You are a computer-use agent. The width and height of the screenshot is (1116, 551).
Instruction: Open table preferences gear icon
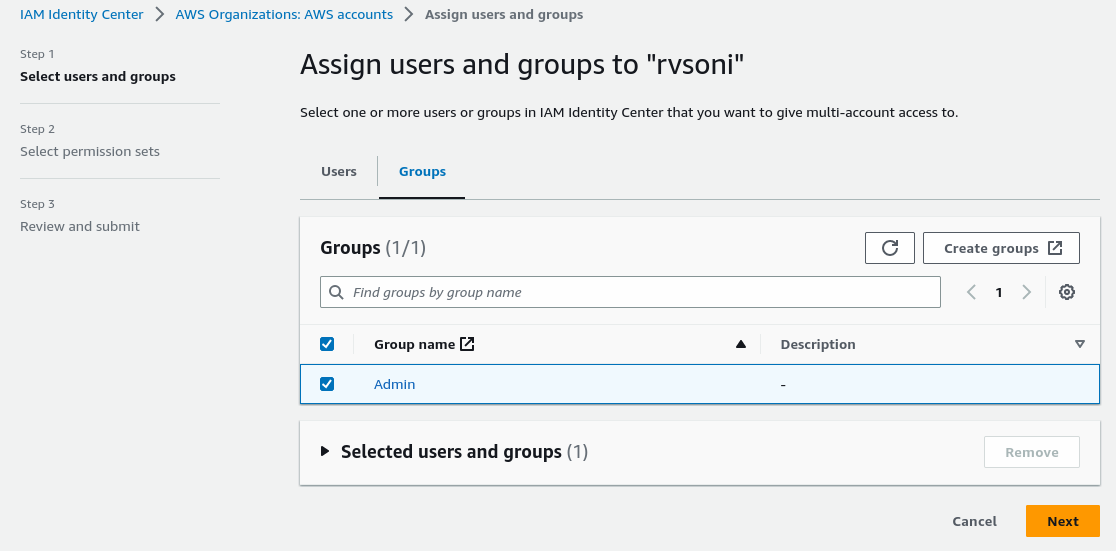point(1067,292)
